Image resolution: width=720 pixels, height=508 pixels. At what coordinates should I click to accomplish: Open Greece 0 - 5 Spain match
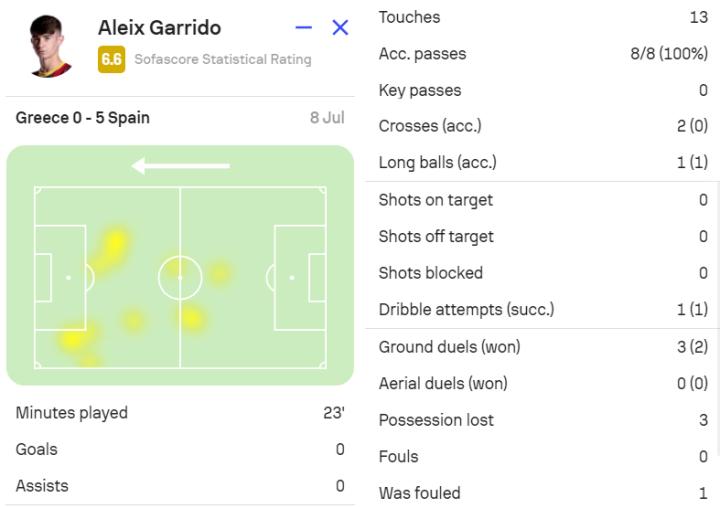pyautogui.click(x=83, y=117)
